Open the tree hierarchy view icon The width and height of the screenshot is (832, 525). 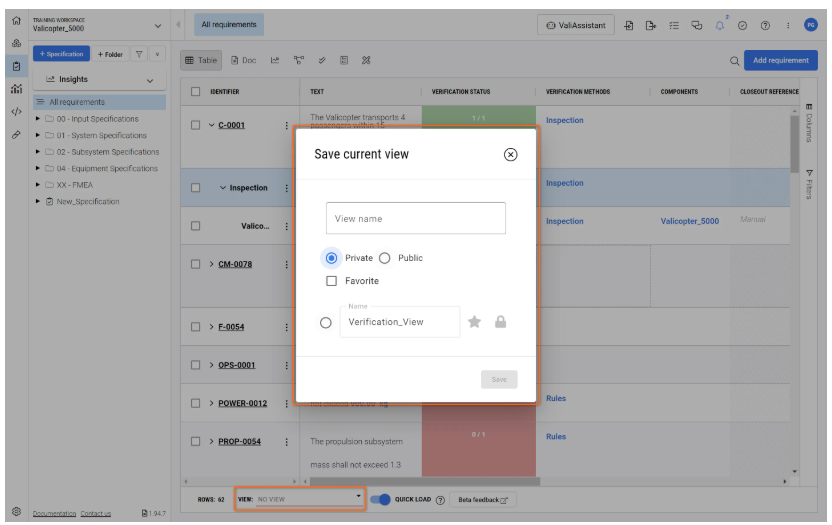coord(299,61)
